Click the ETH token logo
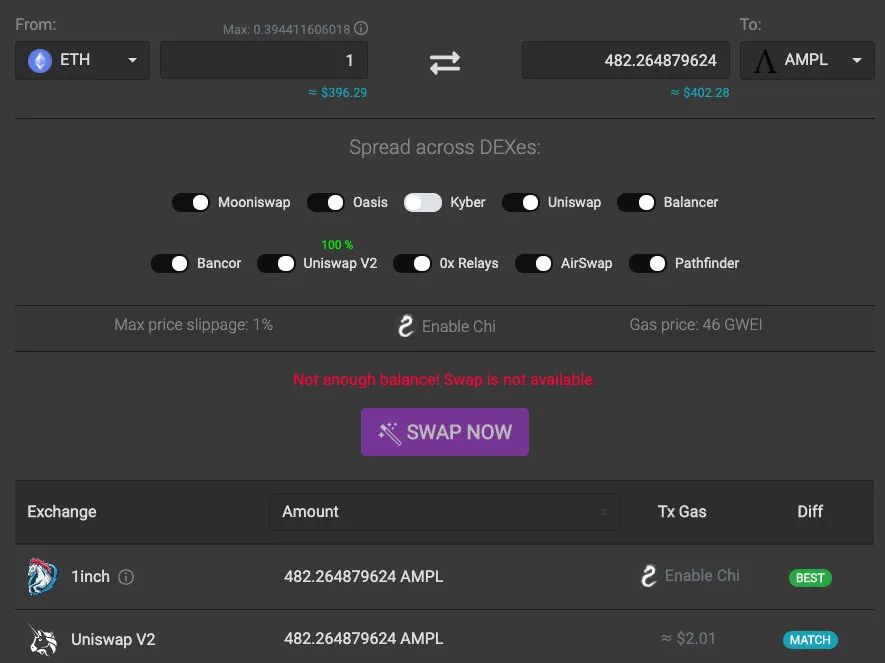 40,60
